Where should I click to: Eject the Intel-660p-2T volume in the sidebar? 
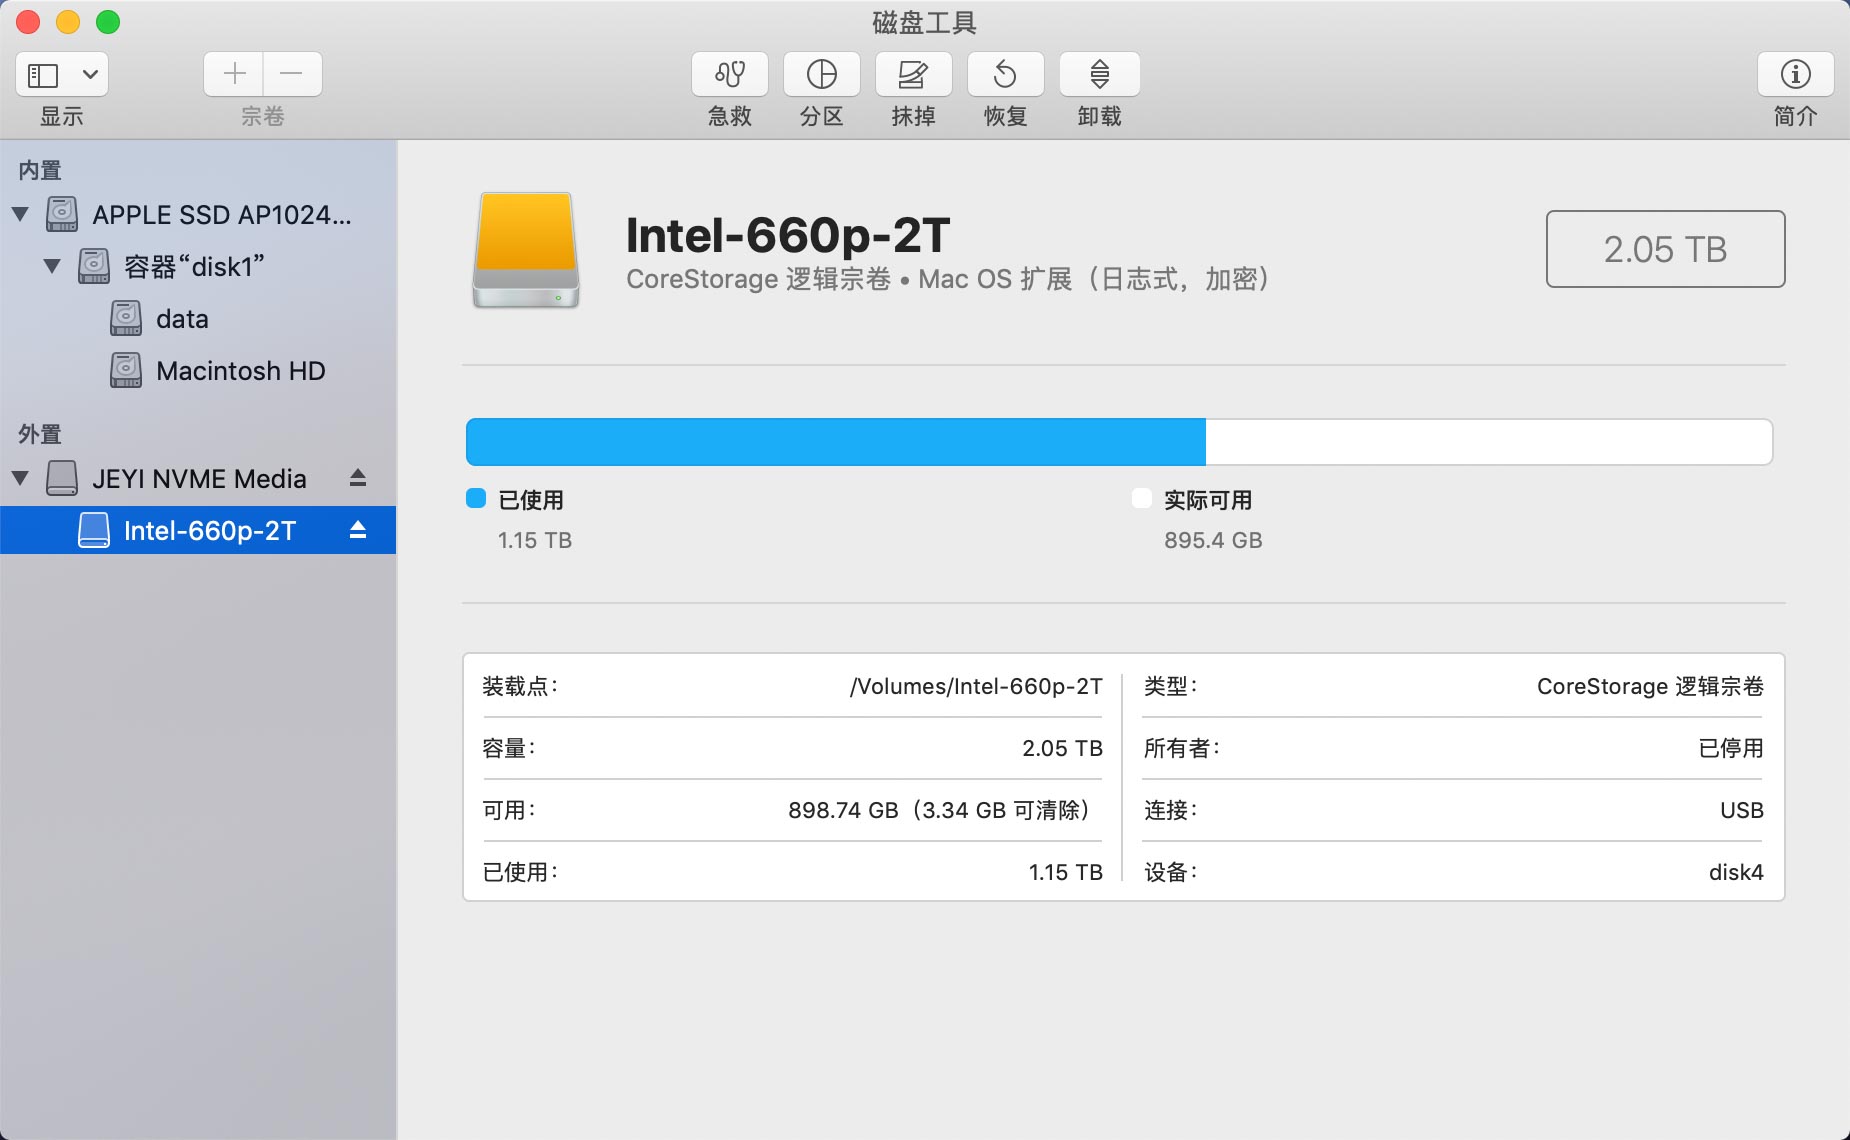click(358, 530)
